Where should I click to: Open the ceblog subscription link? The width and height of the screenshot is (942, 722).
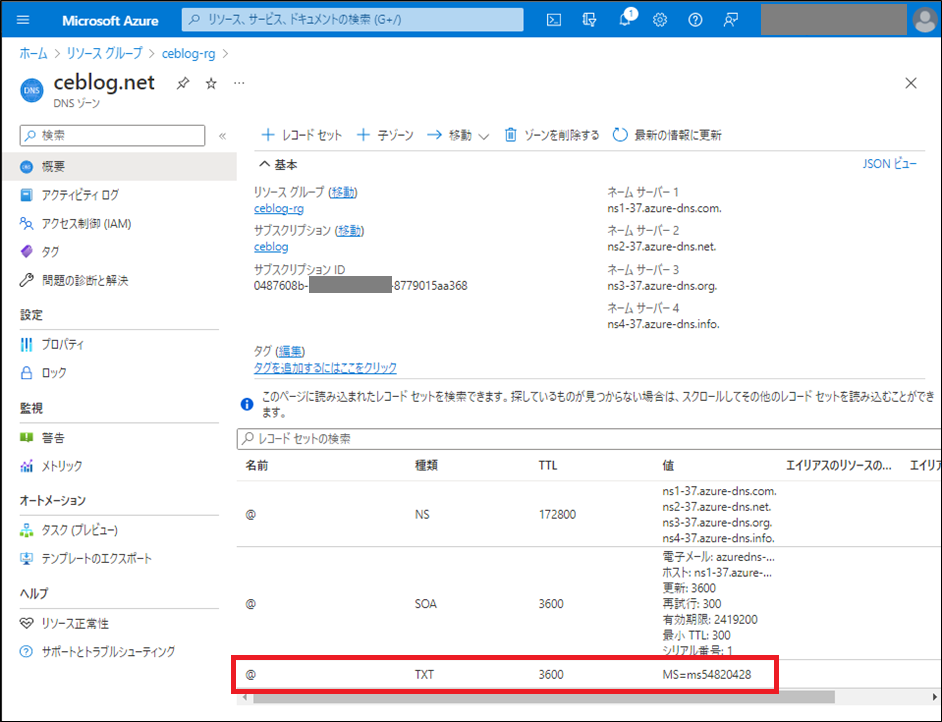click(271, 247)
